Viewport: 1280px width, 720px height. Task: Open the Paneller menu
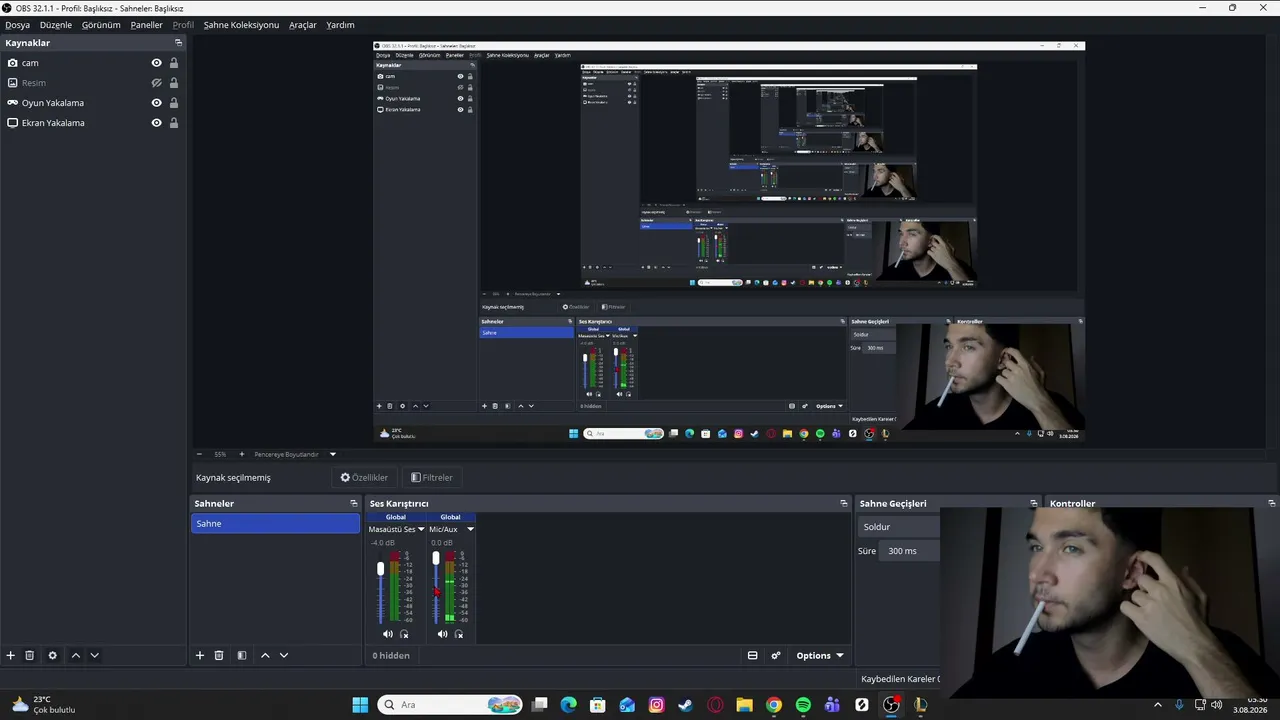[146, 25]
